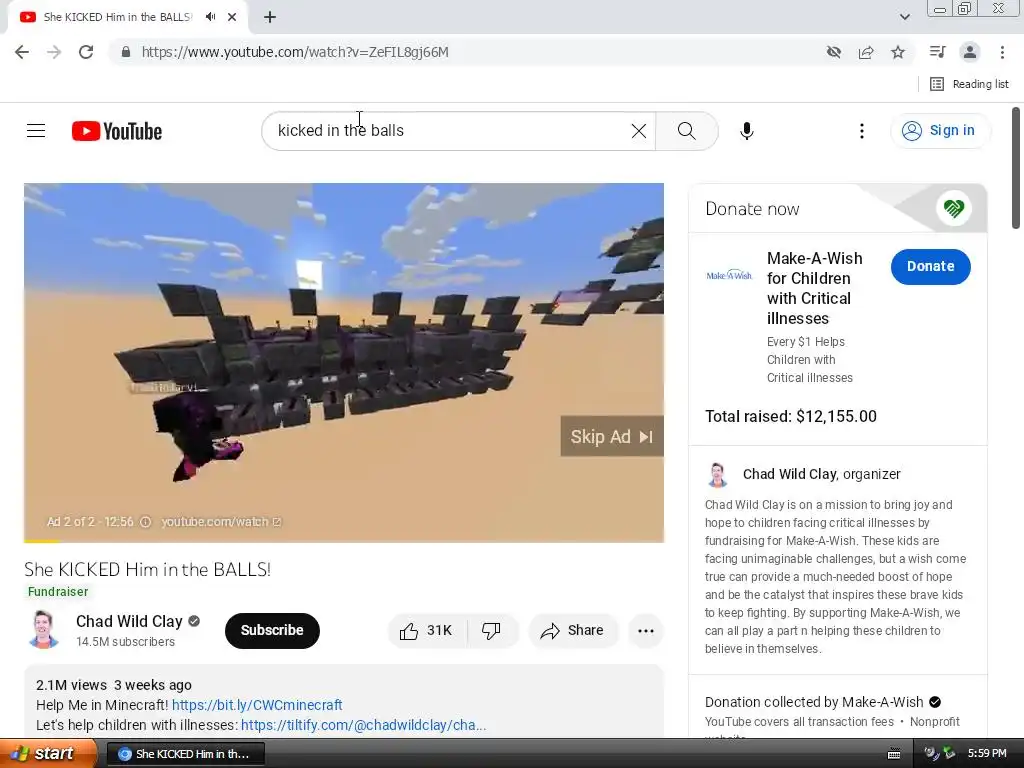Screen dimensions: 1024x768
Task: Open the Windows start menu
Action: pyautogui.click(x=48, y=754)
